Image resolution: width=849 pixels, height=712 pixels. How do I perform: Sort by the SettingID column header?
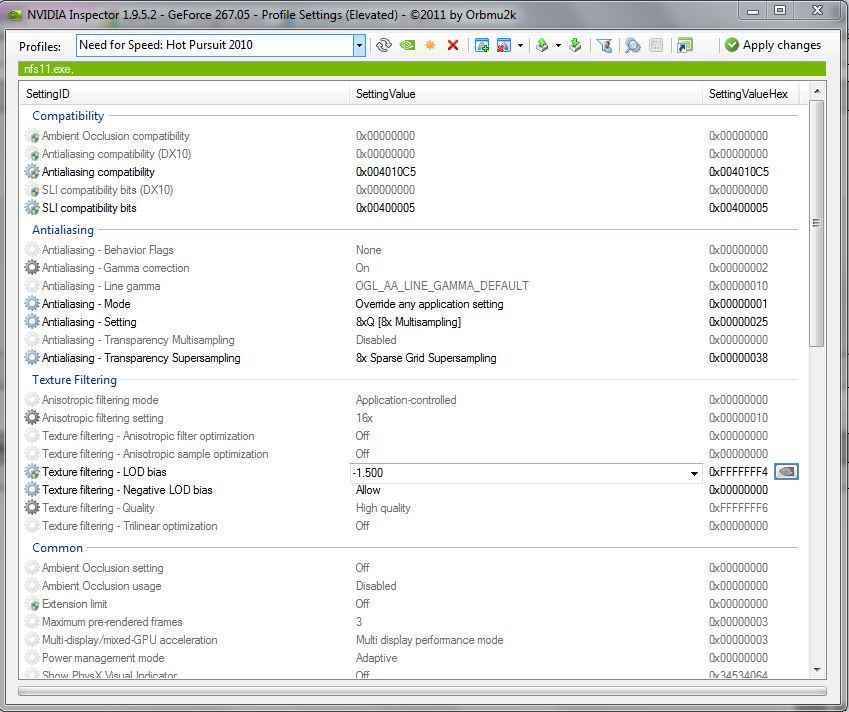(185, 94)
